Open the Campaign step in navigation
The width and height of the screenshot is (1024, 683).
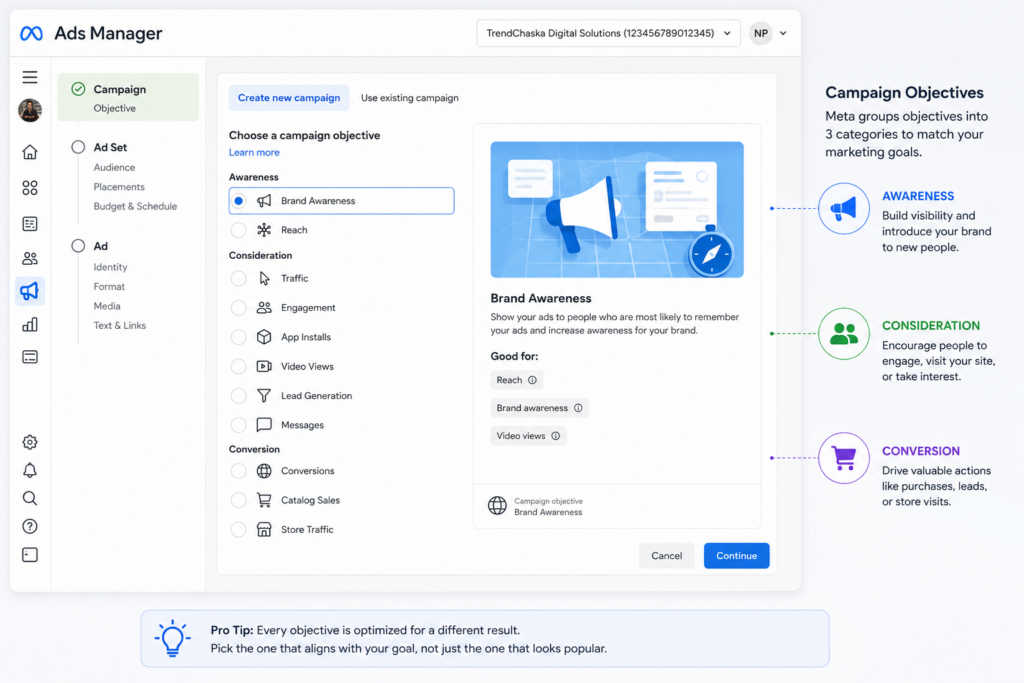pyautogui.click(x=128, y=97)
